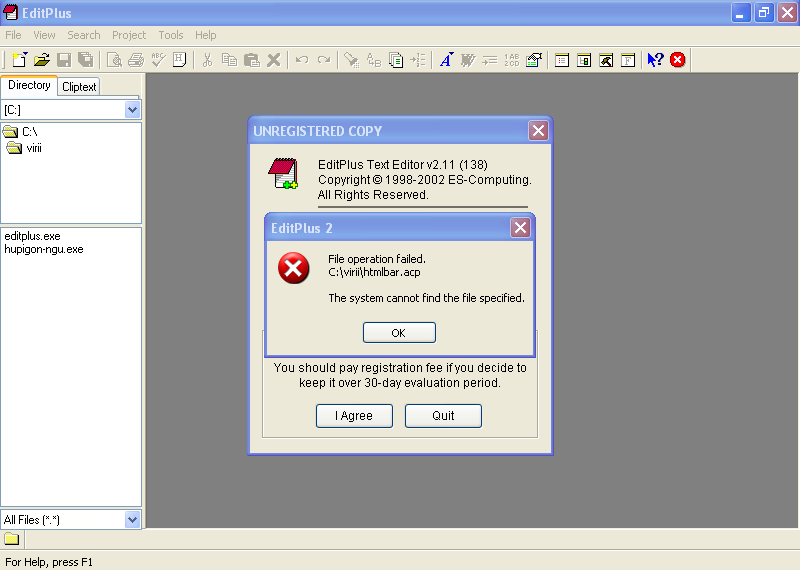Click the Delete X icon beside Paste

(x=273, y=60)
